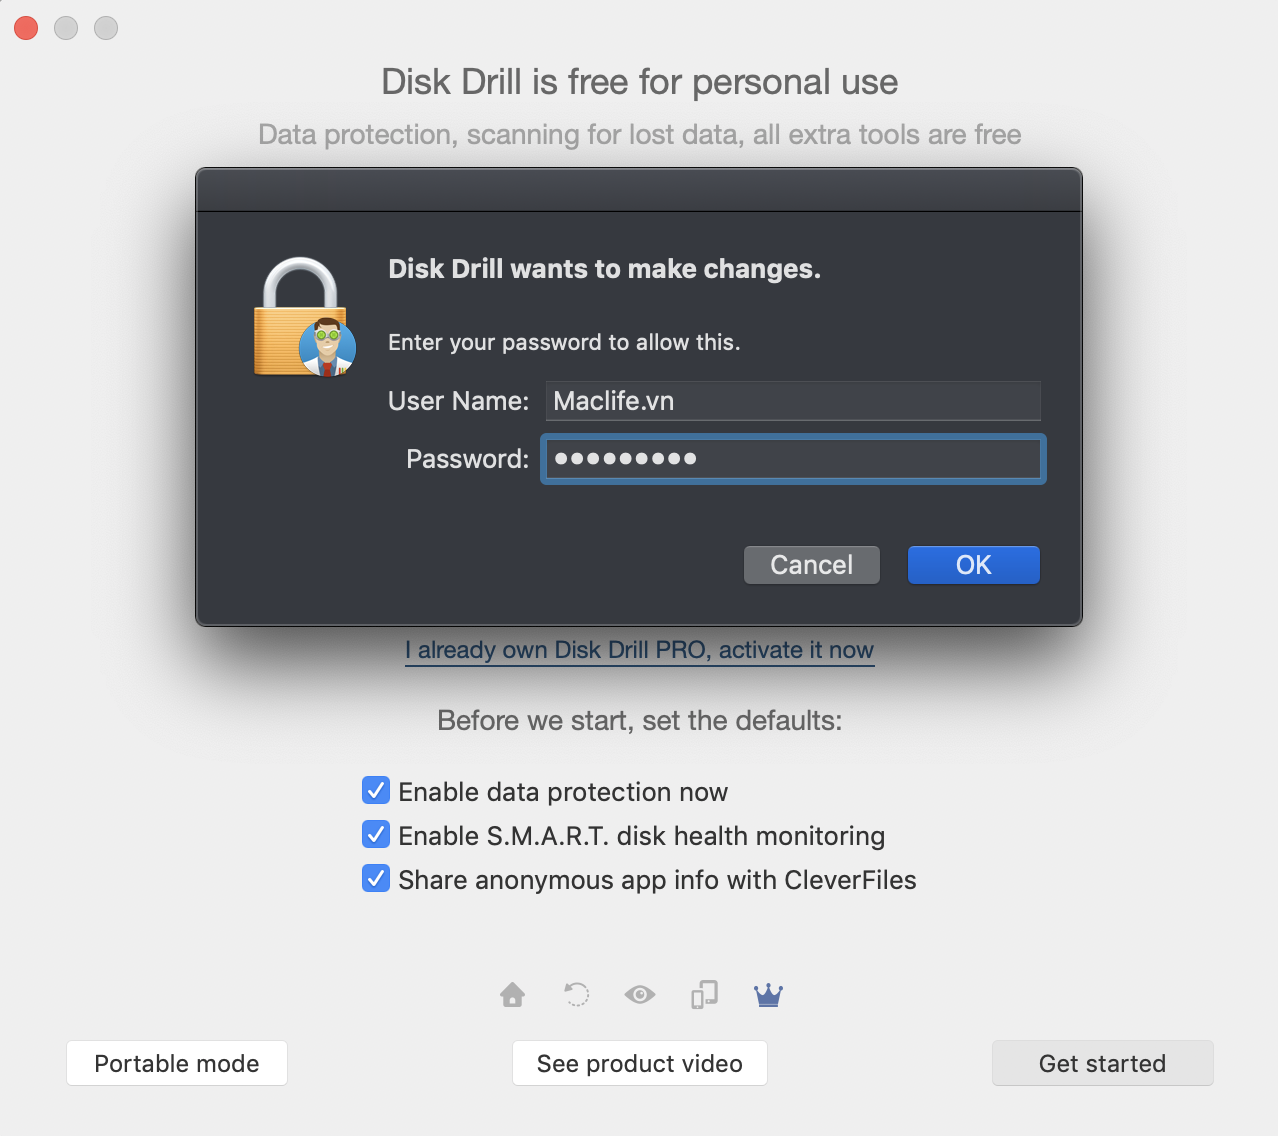Click the user avatar on the padlock
This screenshot has height=1136, width=1278.
(x=327, y=349)
